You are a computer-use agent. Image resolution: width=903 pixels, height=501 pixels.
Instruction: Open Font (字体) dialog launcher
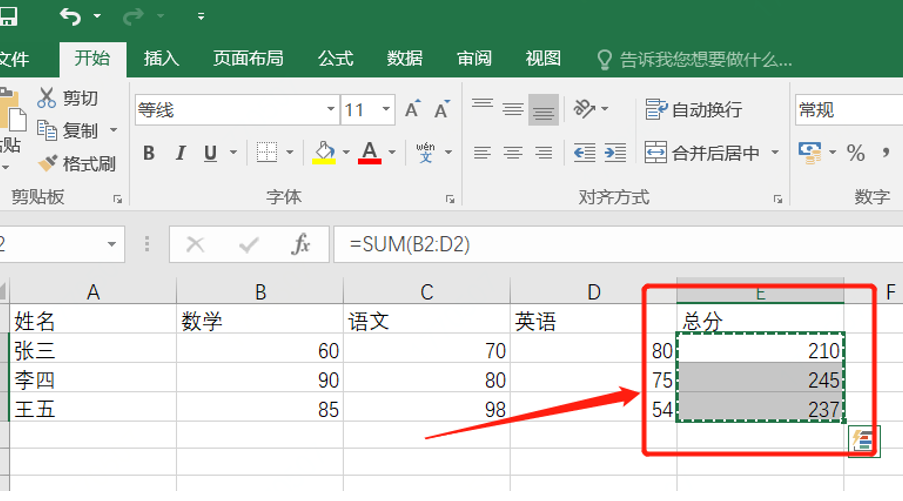tap(450, 199)
